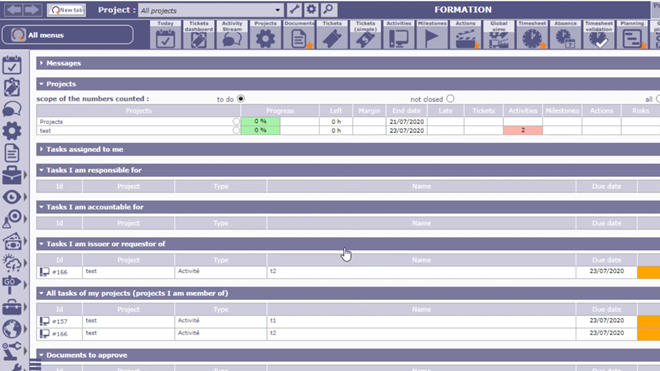Click task name t1 in All tasks list
This screenshot has width=660, height=371.
pos(273,320)
